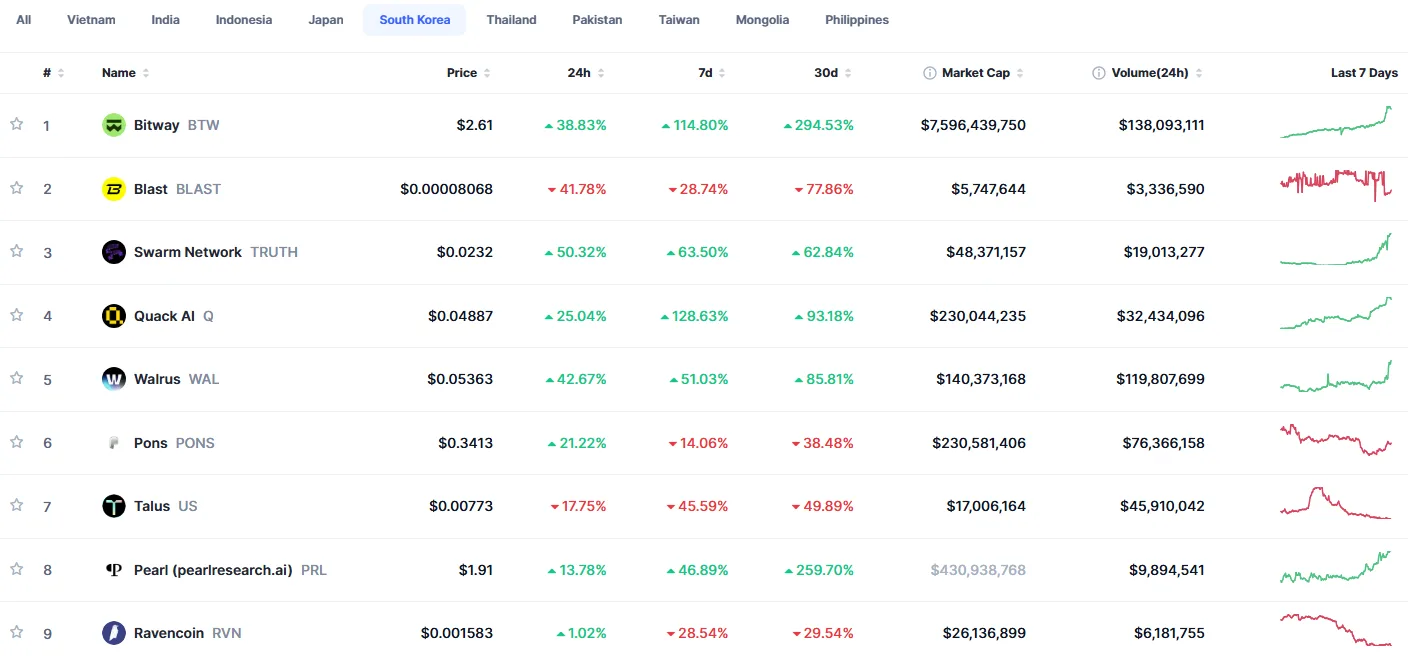Click Pearl greyed market cap $430,938,768

pyautogui.click(x=978, y=570)
